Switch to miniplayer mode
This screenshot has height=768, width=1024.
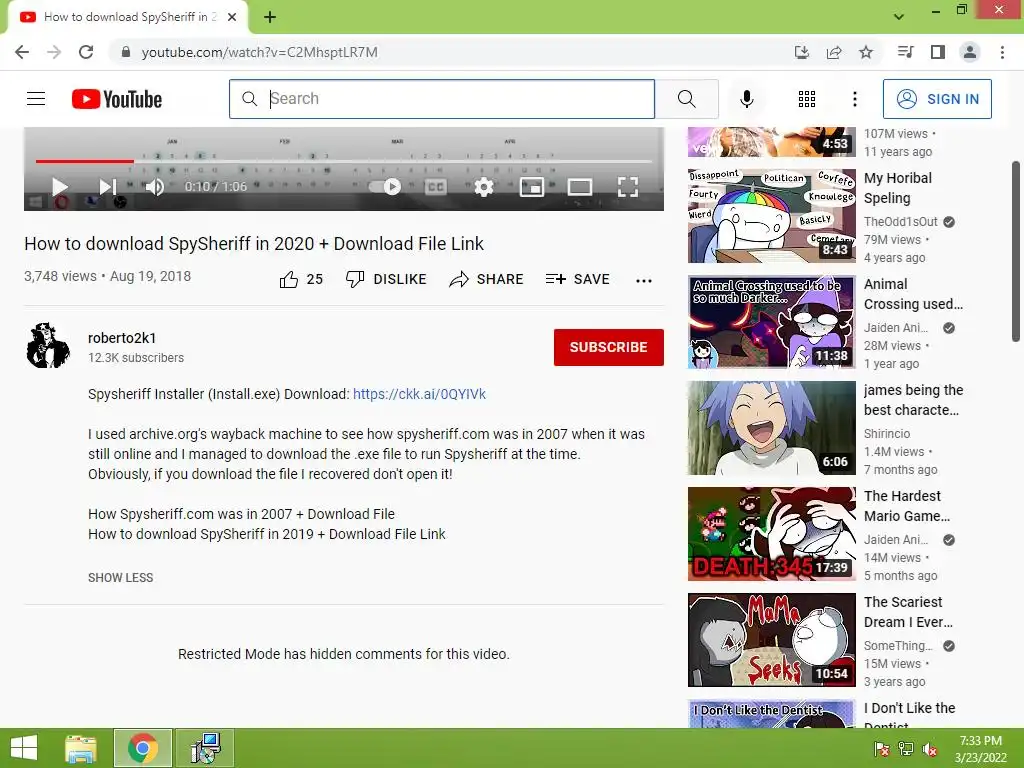[532, 187]
